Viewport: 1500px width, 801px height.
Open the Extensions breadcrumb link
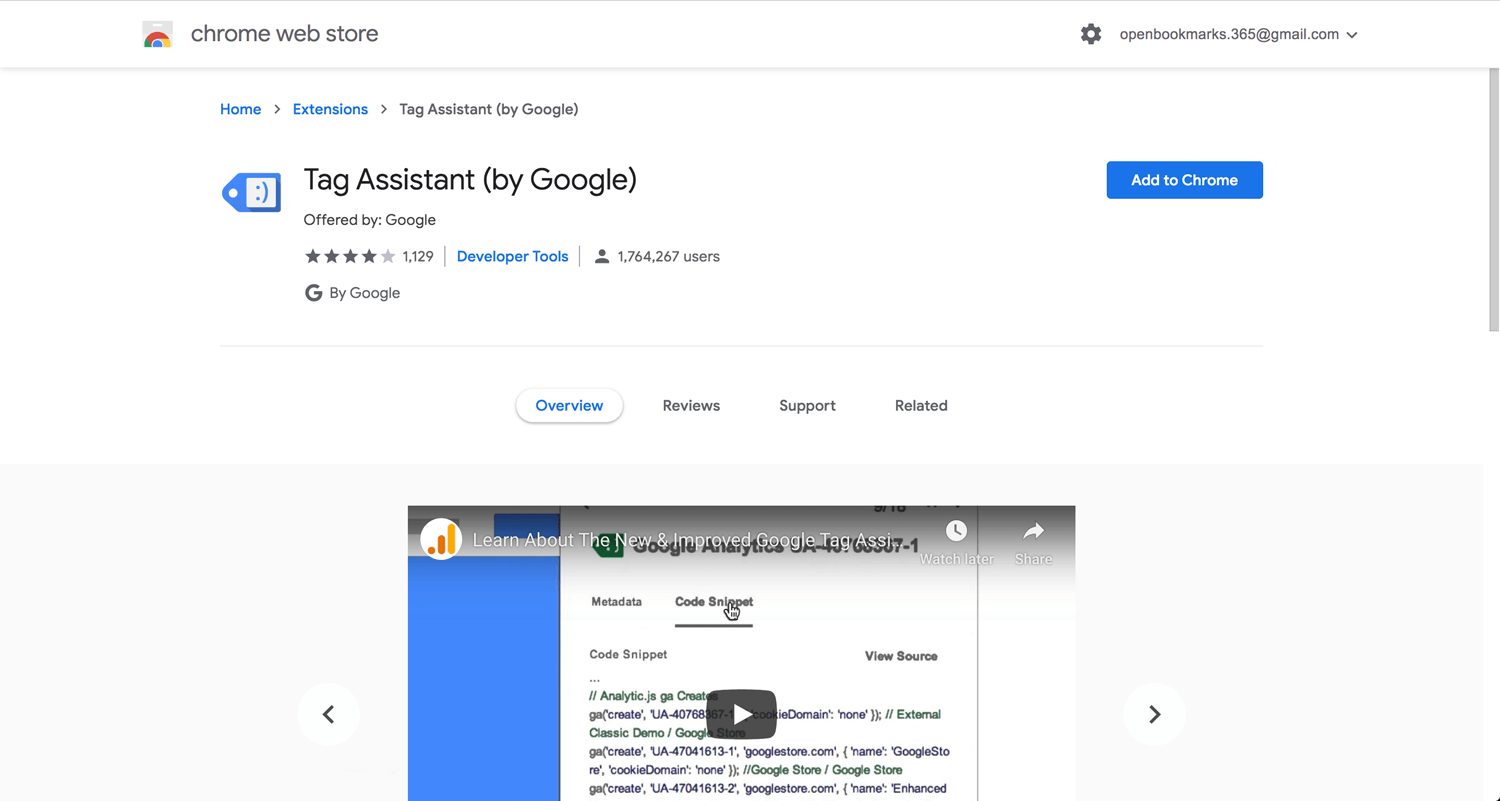(330, 109)
